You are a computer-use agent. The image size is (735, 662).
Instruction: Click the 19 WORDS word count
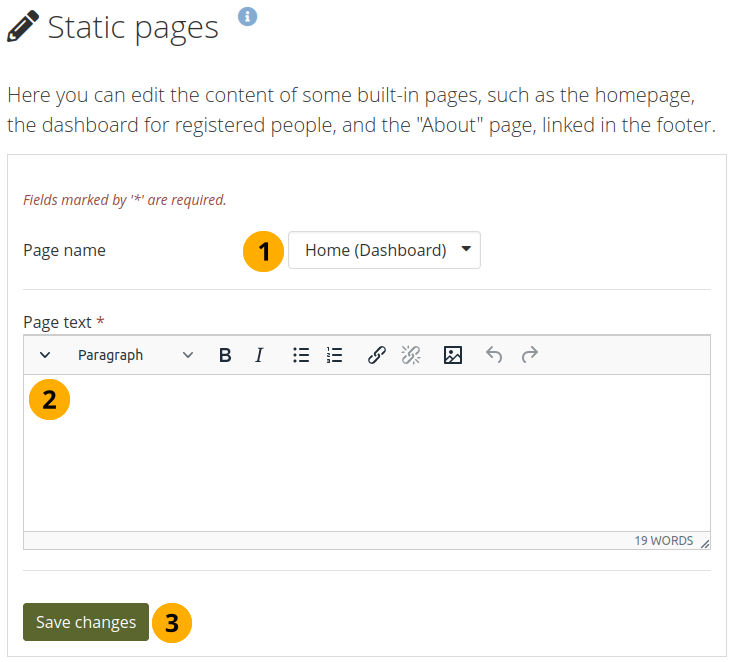tap(663, 541)
